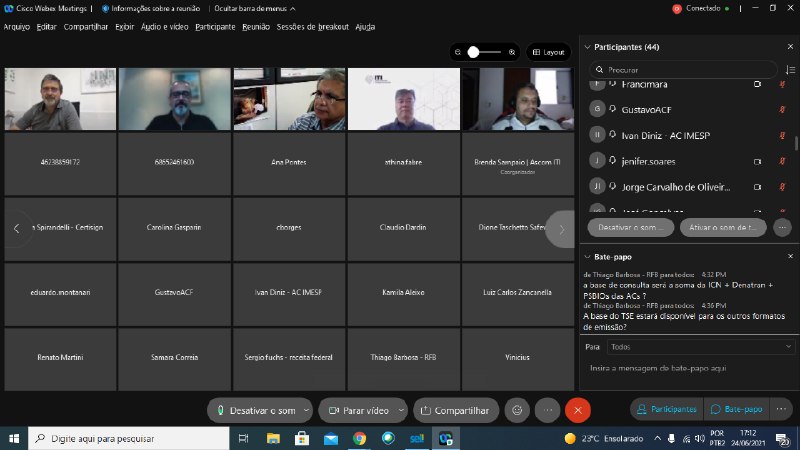Click the red leave meeting button
The image size is (800, 450).
click(577, 410)
